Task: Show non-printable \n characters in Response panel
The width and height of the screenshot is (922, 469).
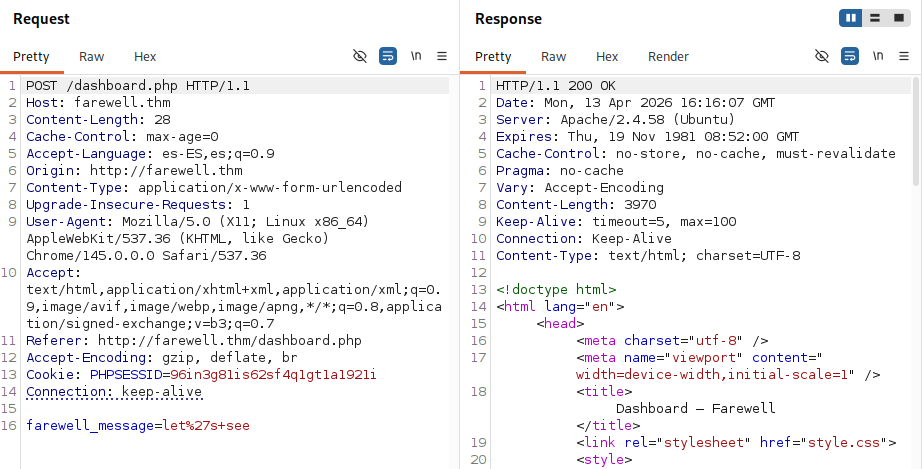Action: (x=878, y=56)
